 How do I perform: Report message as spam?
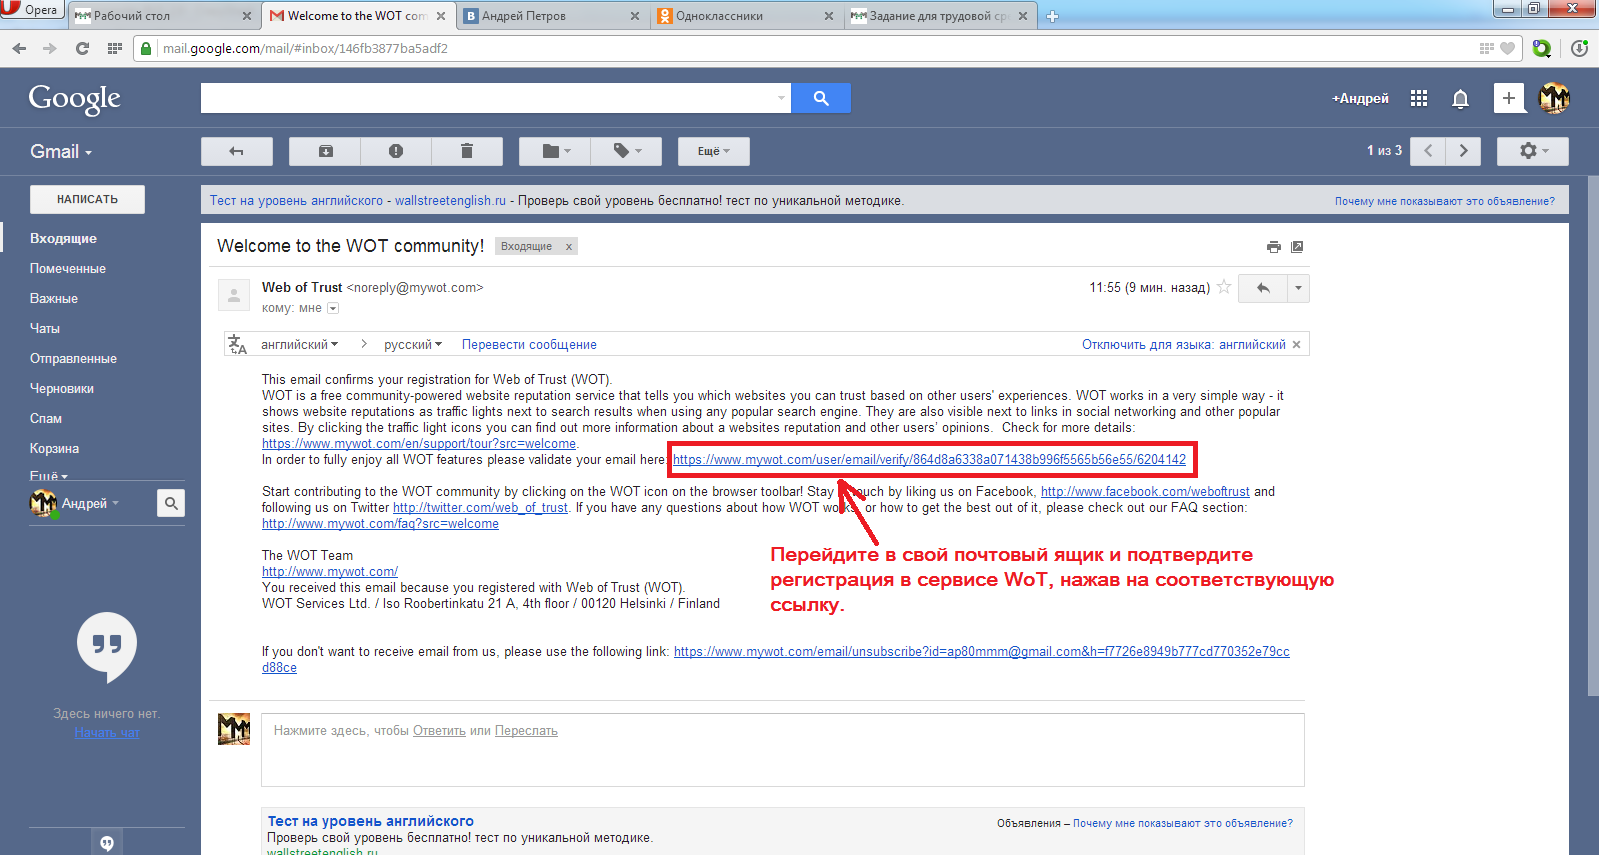[x=396, y=151]
